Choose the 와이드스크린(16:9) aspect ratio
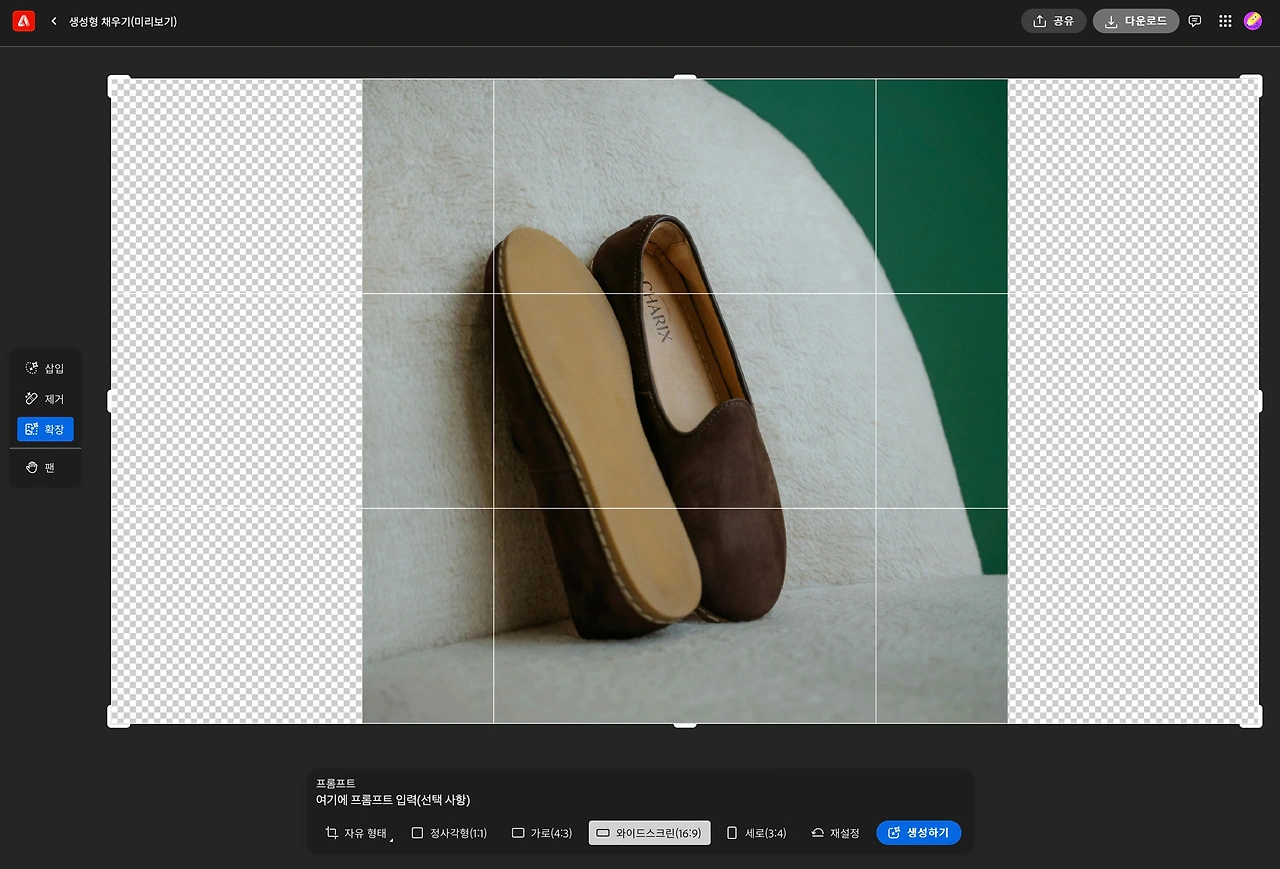1280x869 pixels. pos(649,833)
